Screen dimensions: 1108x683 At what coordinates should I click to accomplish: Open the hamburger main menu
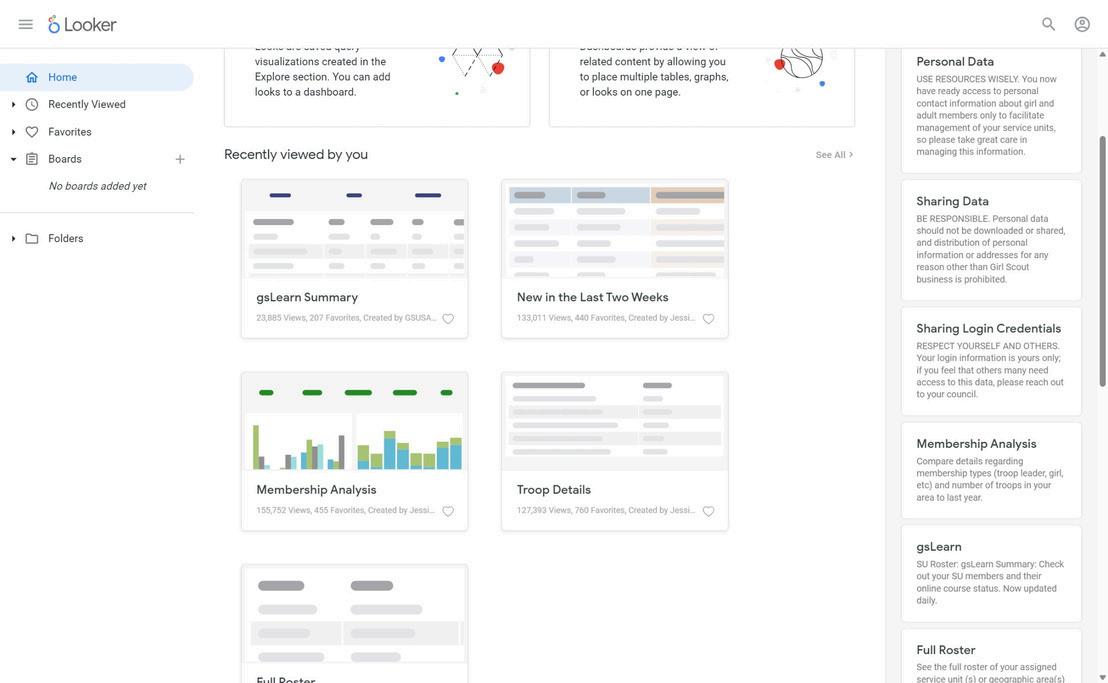25,24
